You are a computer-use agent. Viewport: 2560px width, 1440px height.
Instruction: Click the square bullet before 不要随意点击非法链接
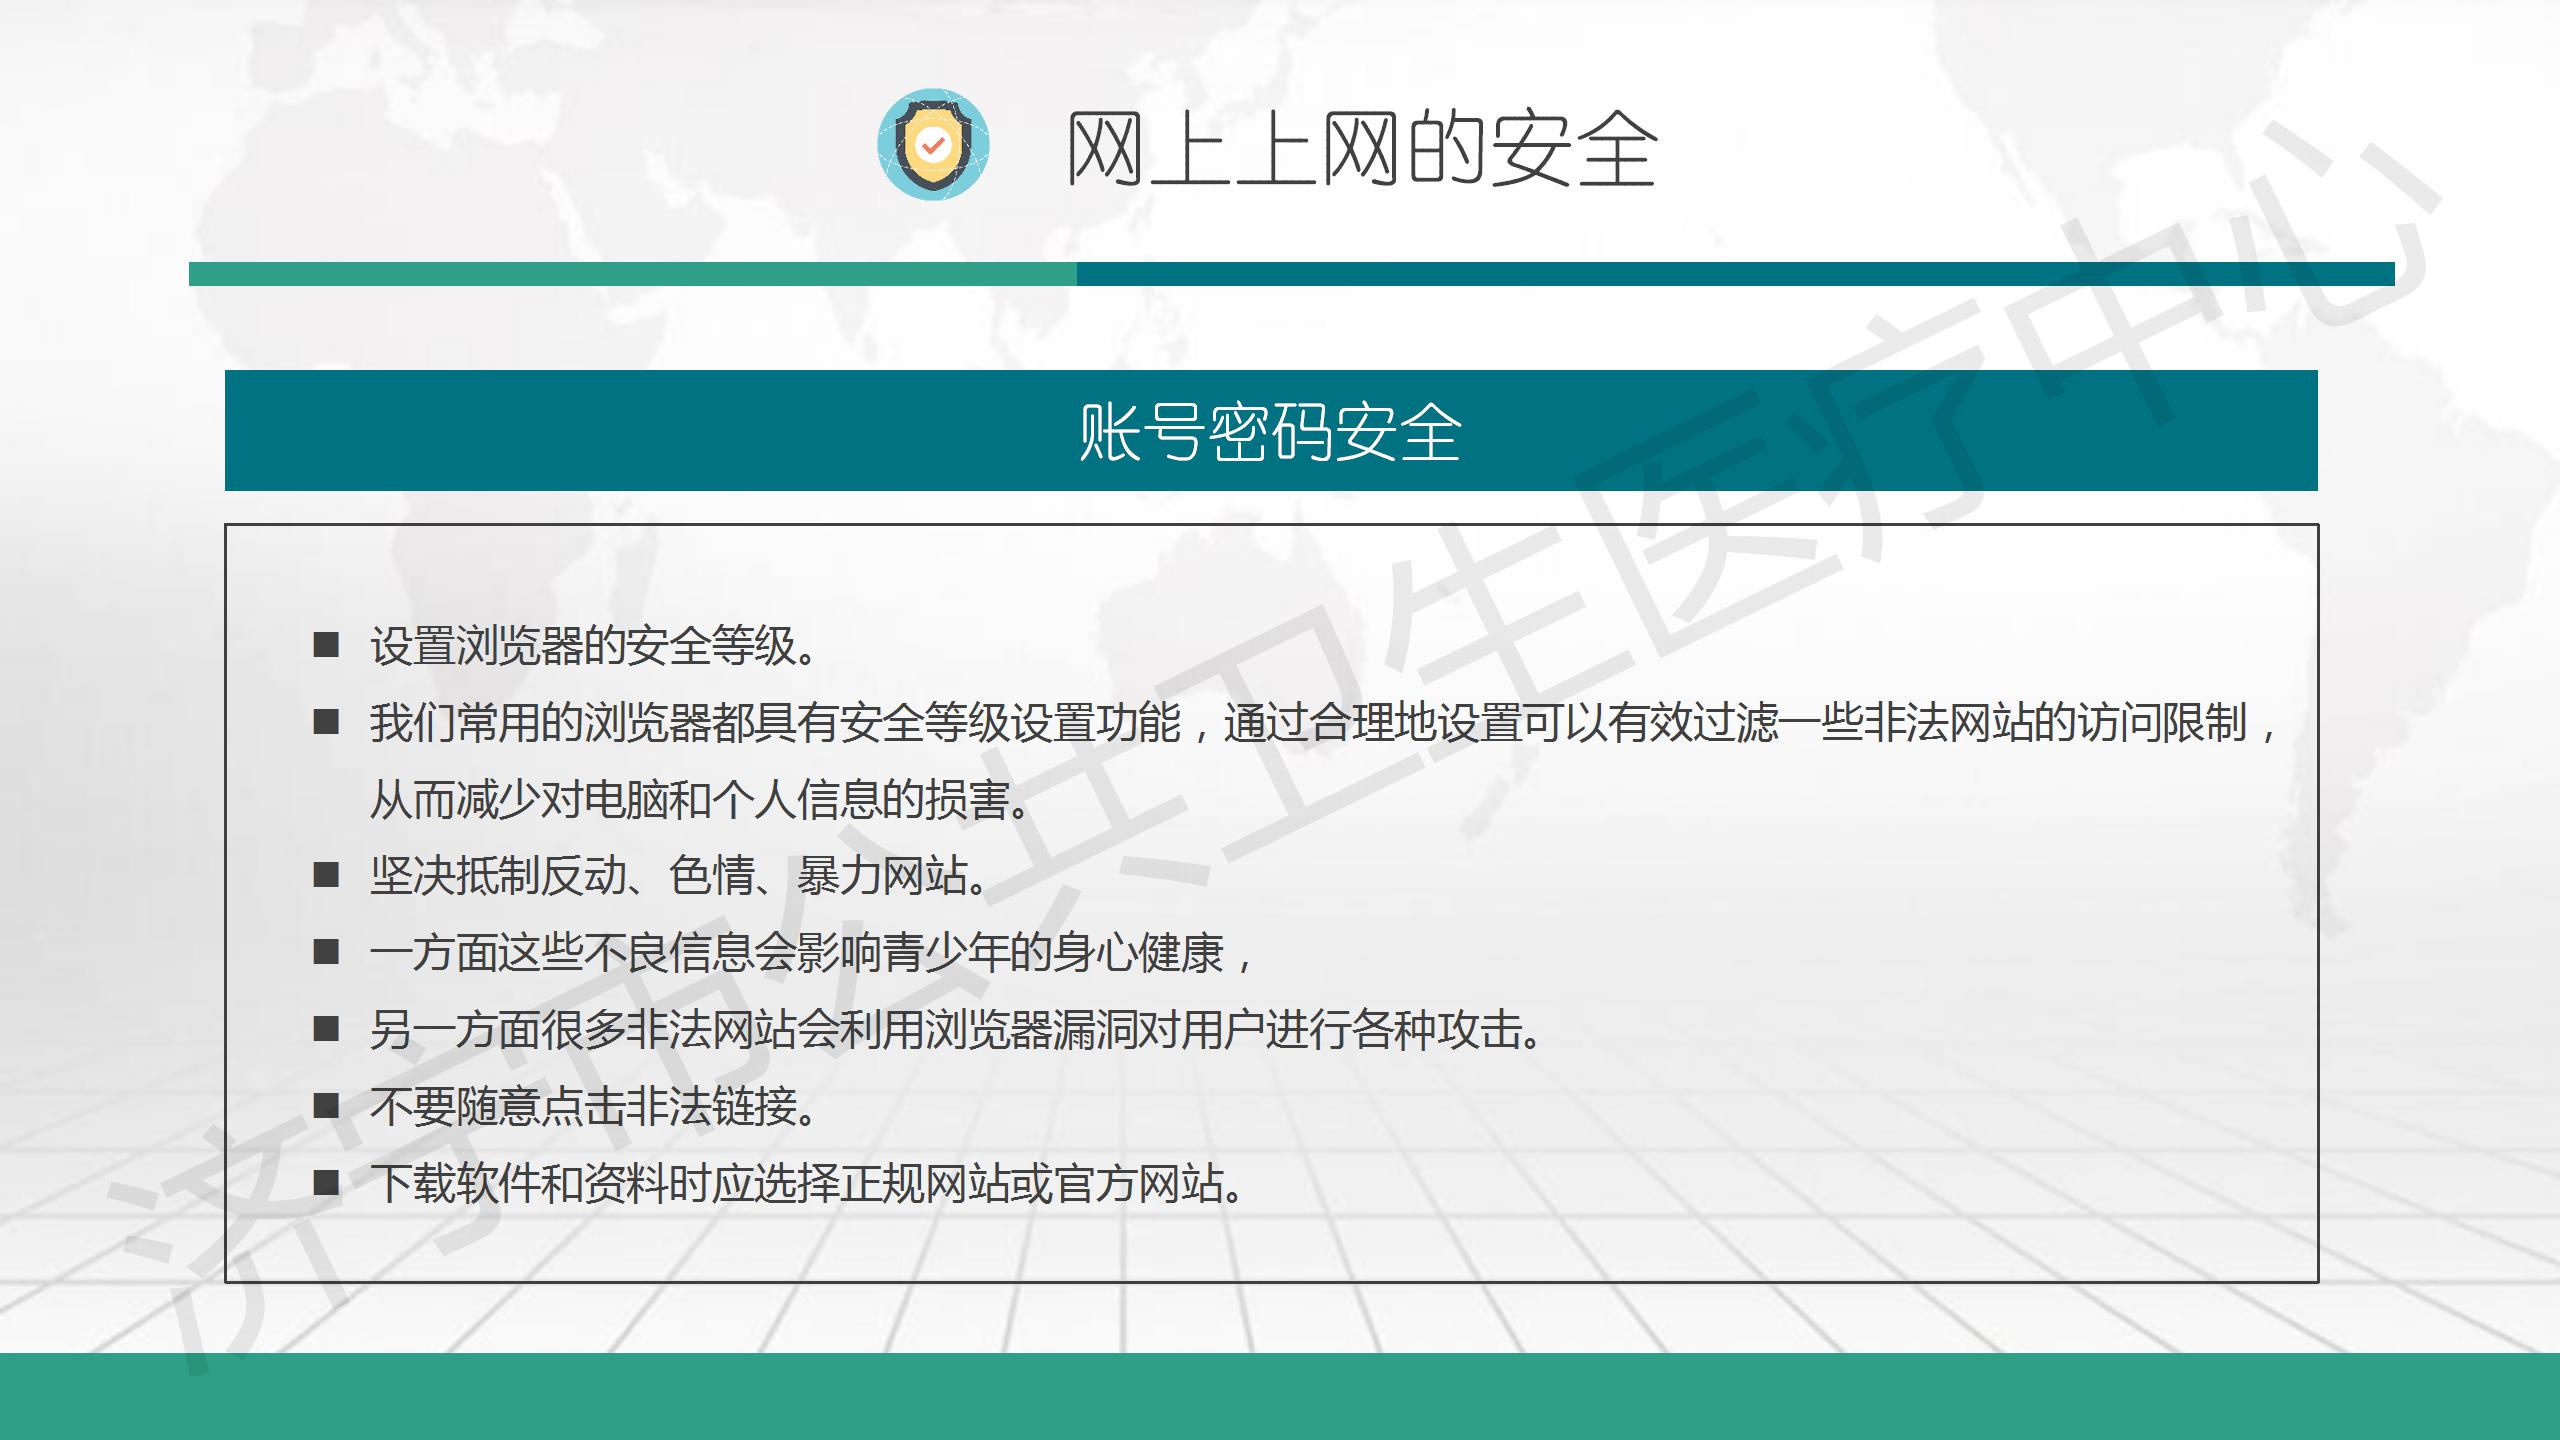pyautogui.click(x=326, y=1105)
